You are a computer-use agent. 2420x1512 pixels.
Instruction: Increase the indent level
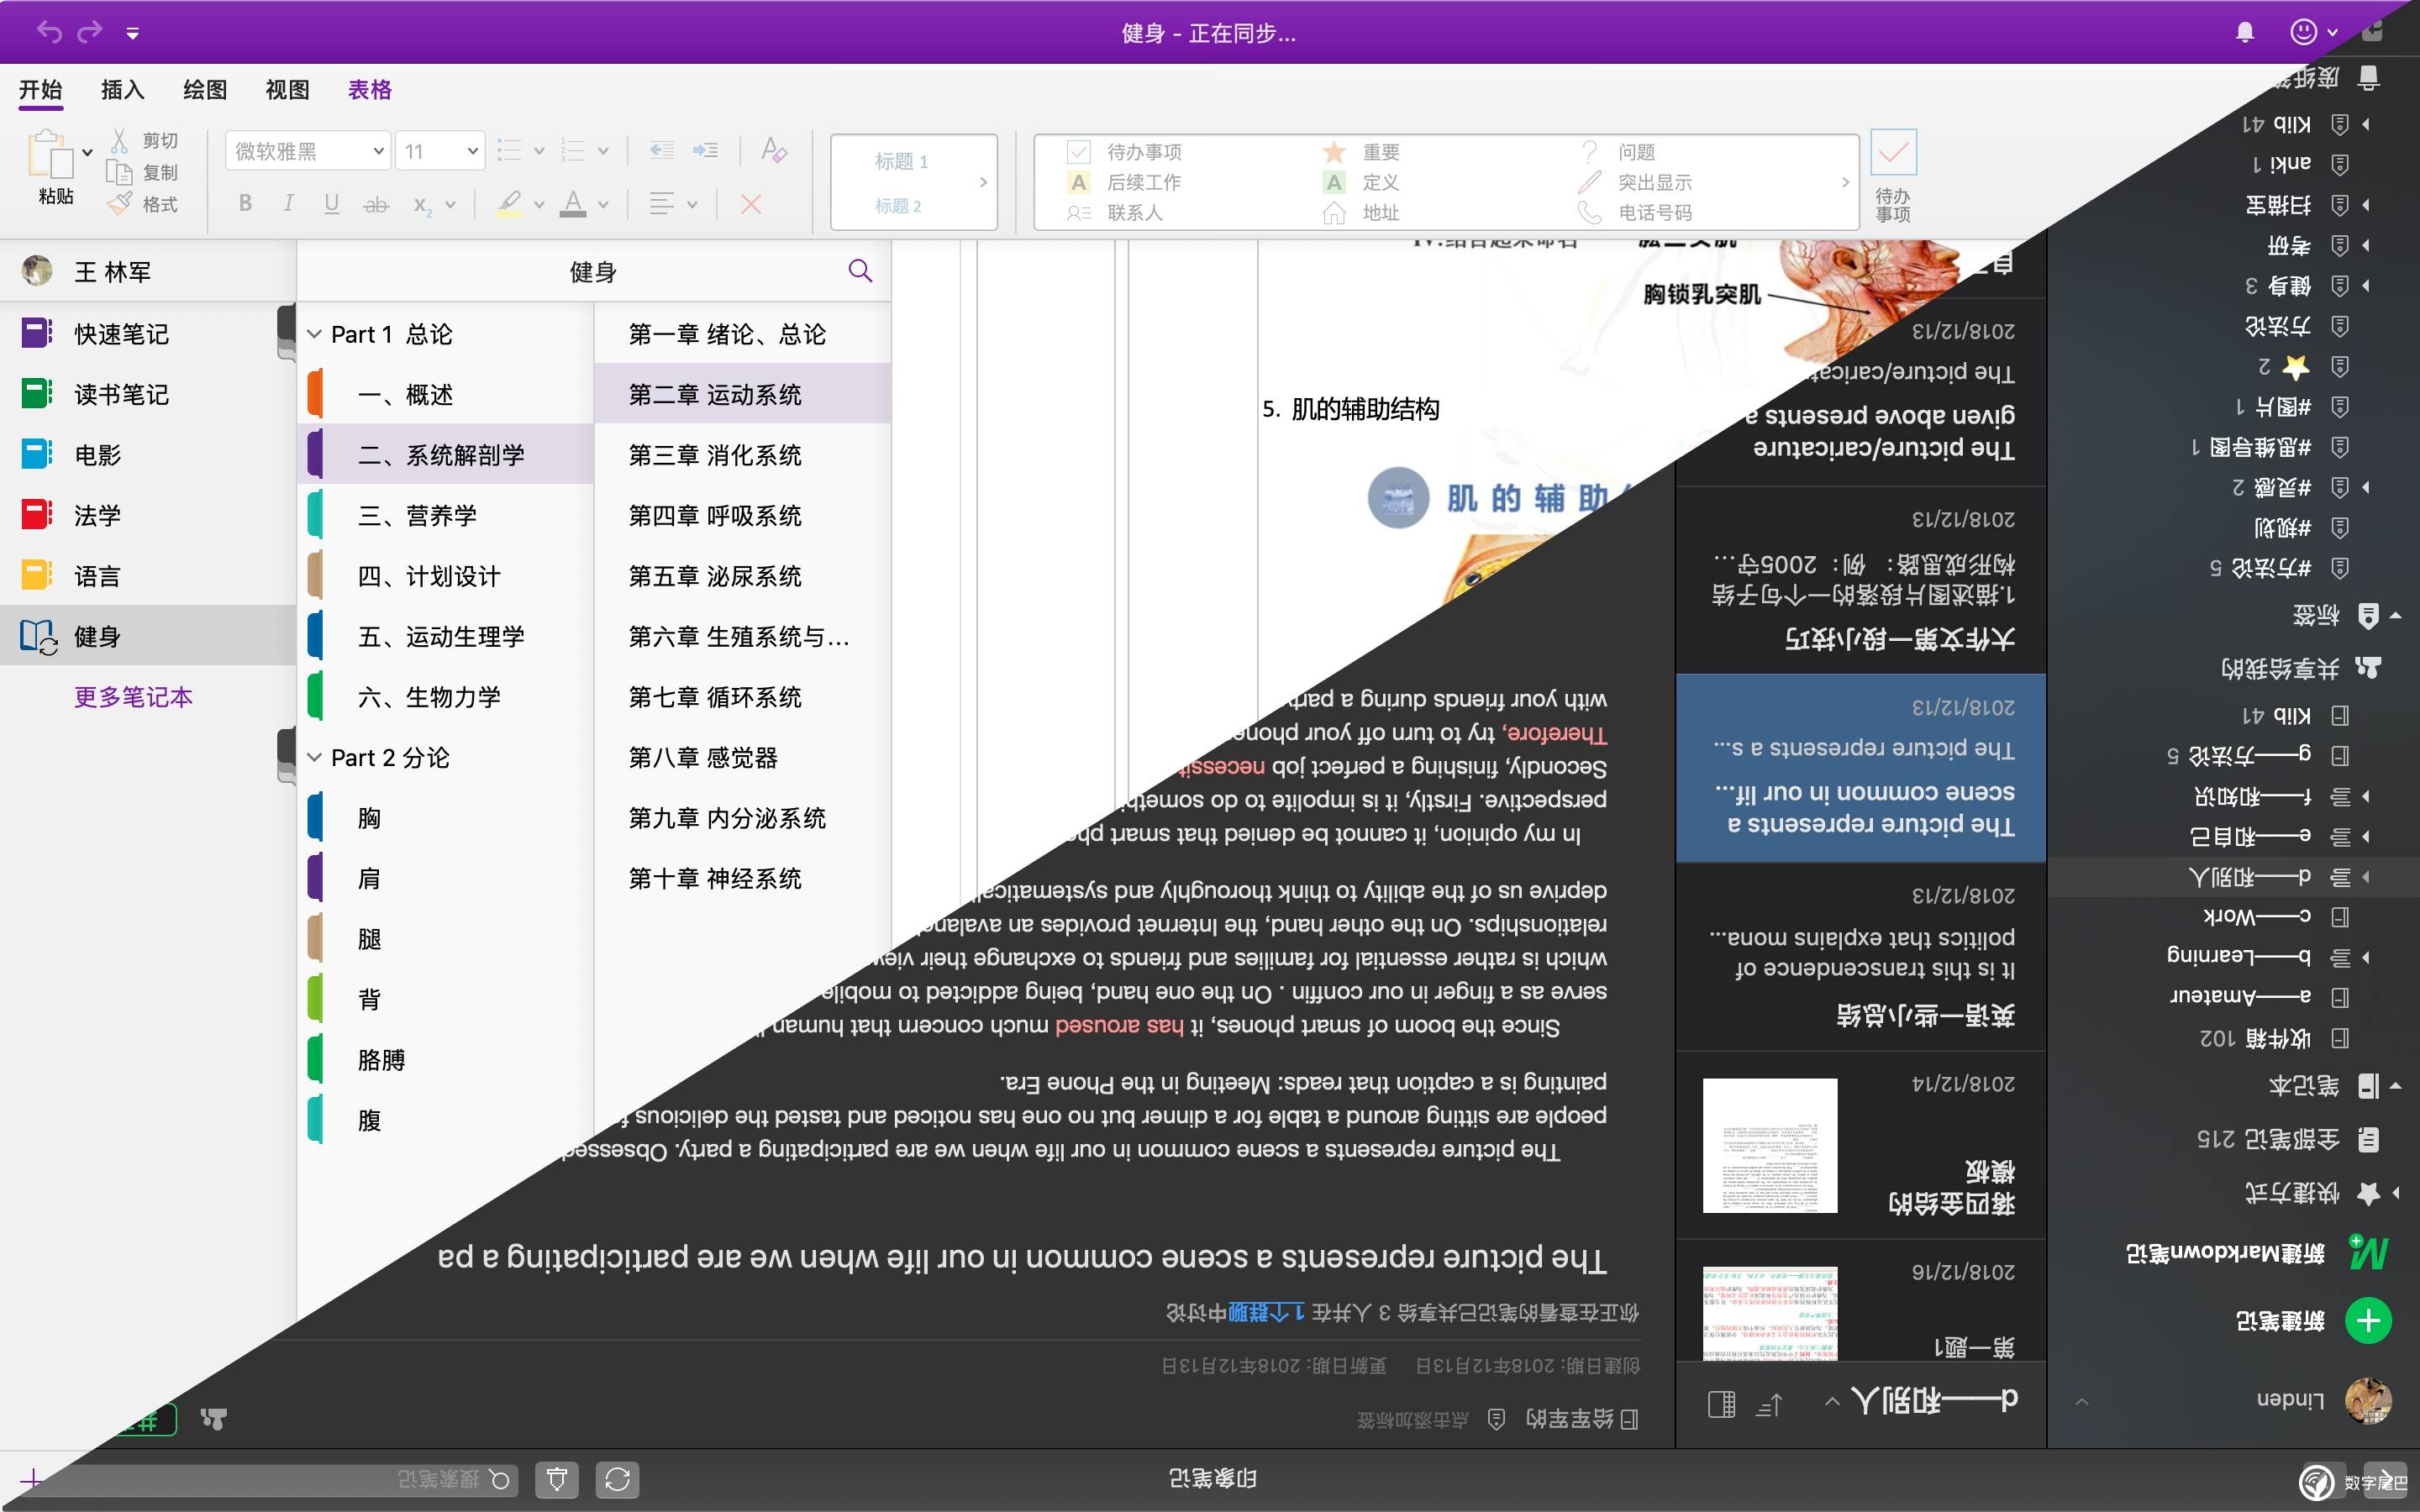coord(705,151)
